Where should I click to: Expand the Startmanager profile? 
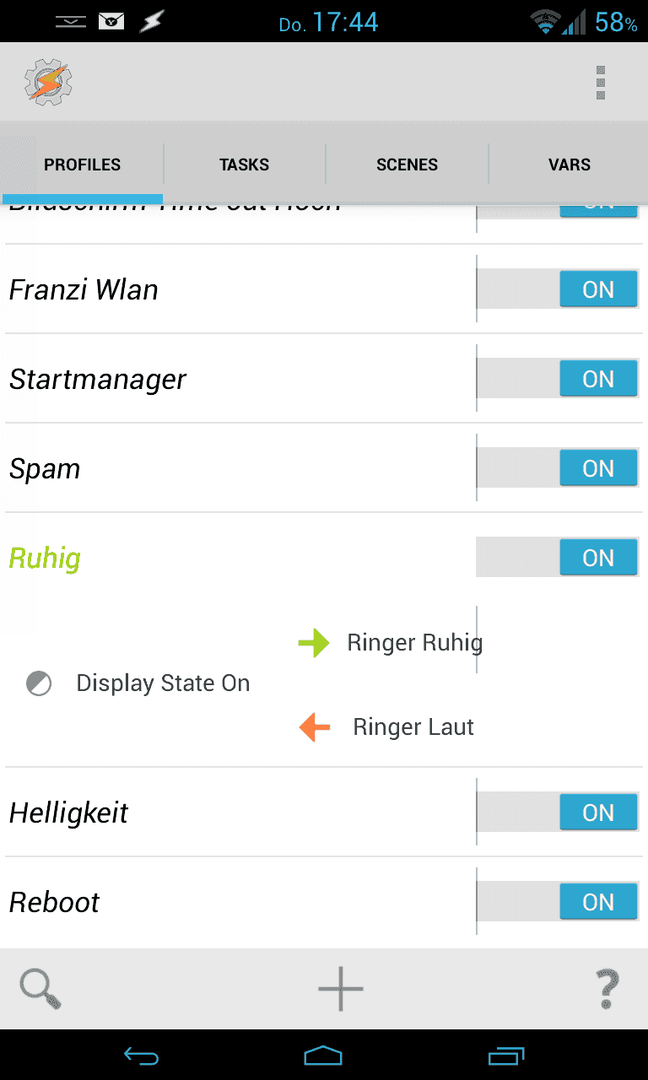pos(98,379)
